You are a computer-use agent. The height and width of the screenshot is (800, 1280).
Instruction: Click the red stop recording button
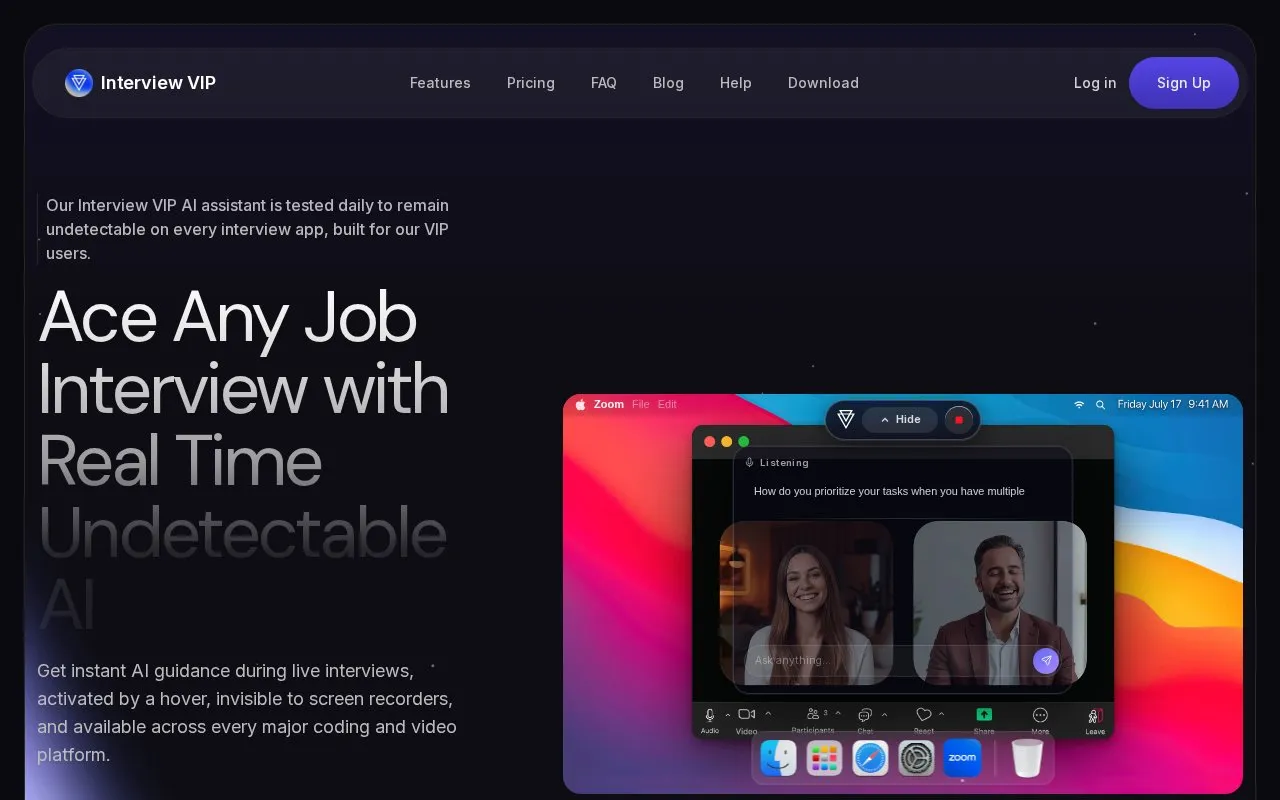tap(958, 420)
